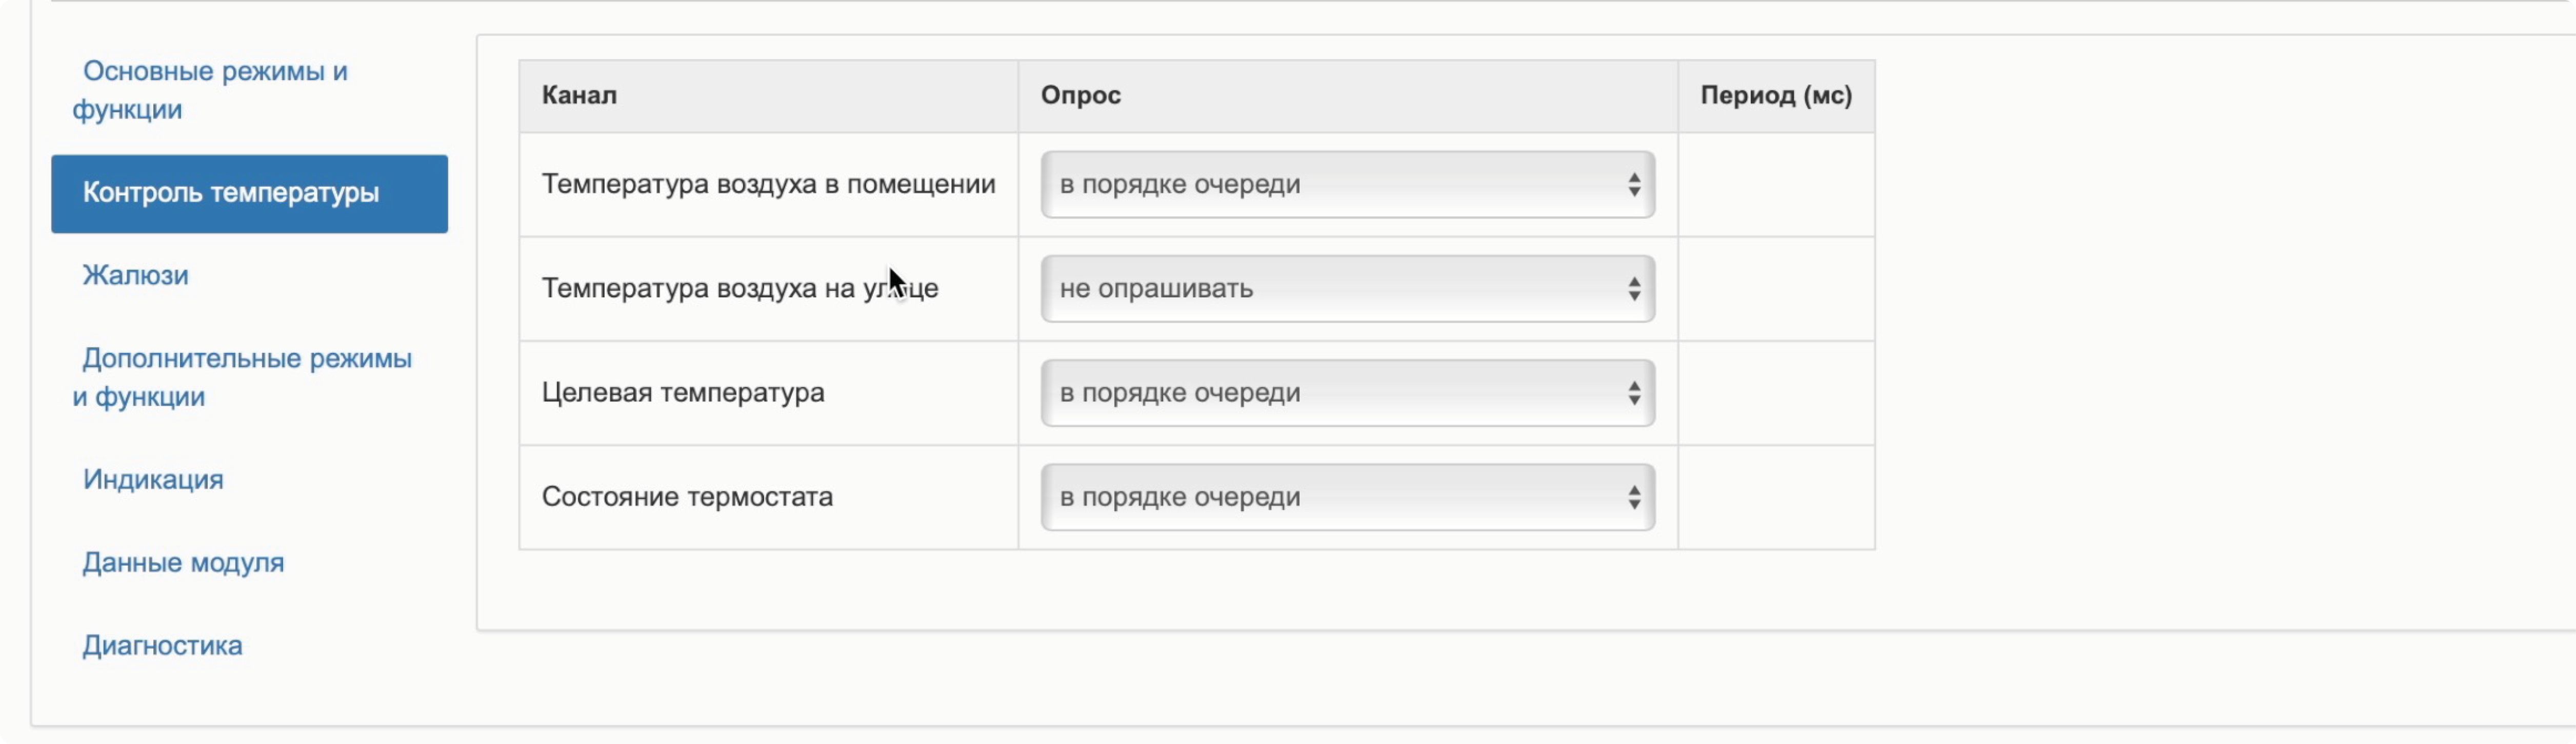Click the Состояние термостата channel label
2576x744 pixels.
pos(687,497)
